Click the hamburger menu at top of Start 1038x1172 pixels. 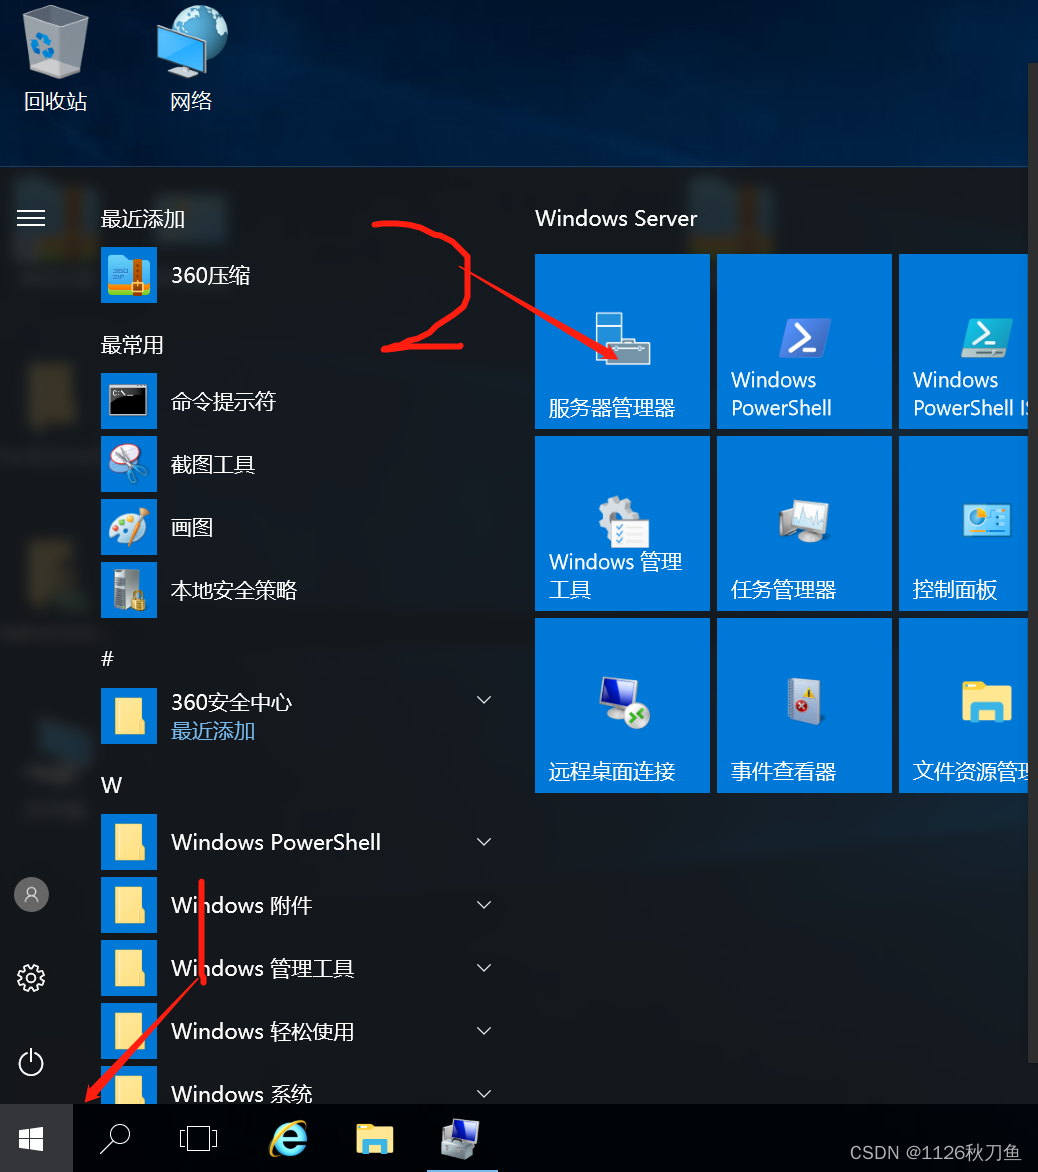pyautogui.click(x=31, y=218)
